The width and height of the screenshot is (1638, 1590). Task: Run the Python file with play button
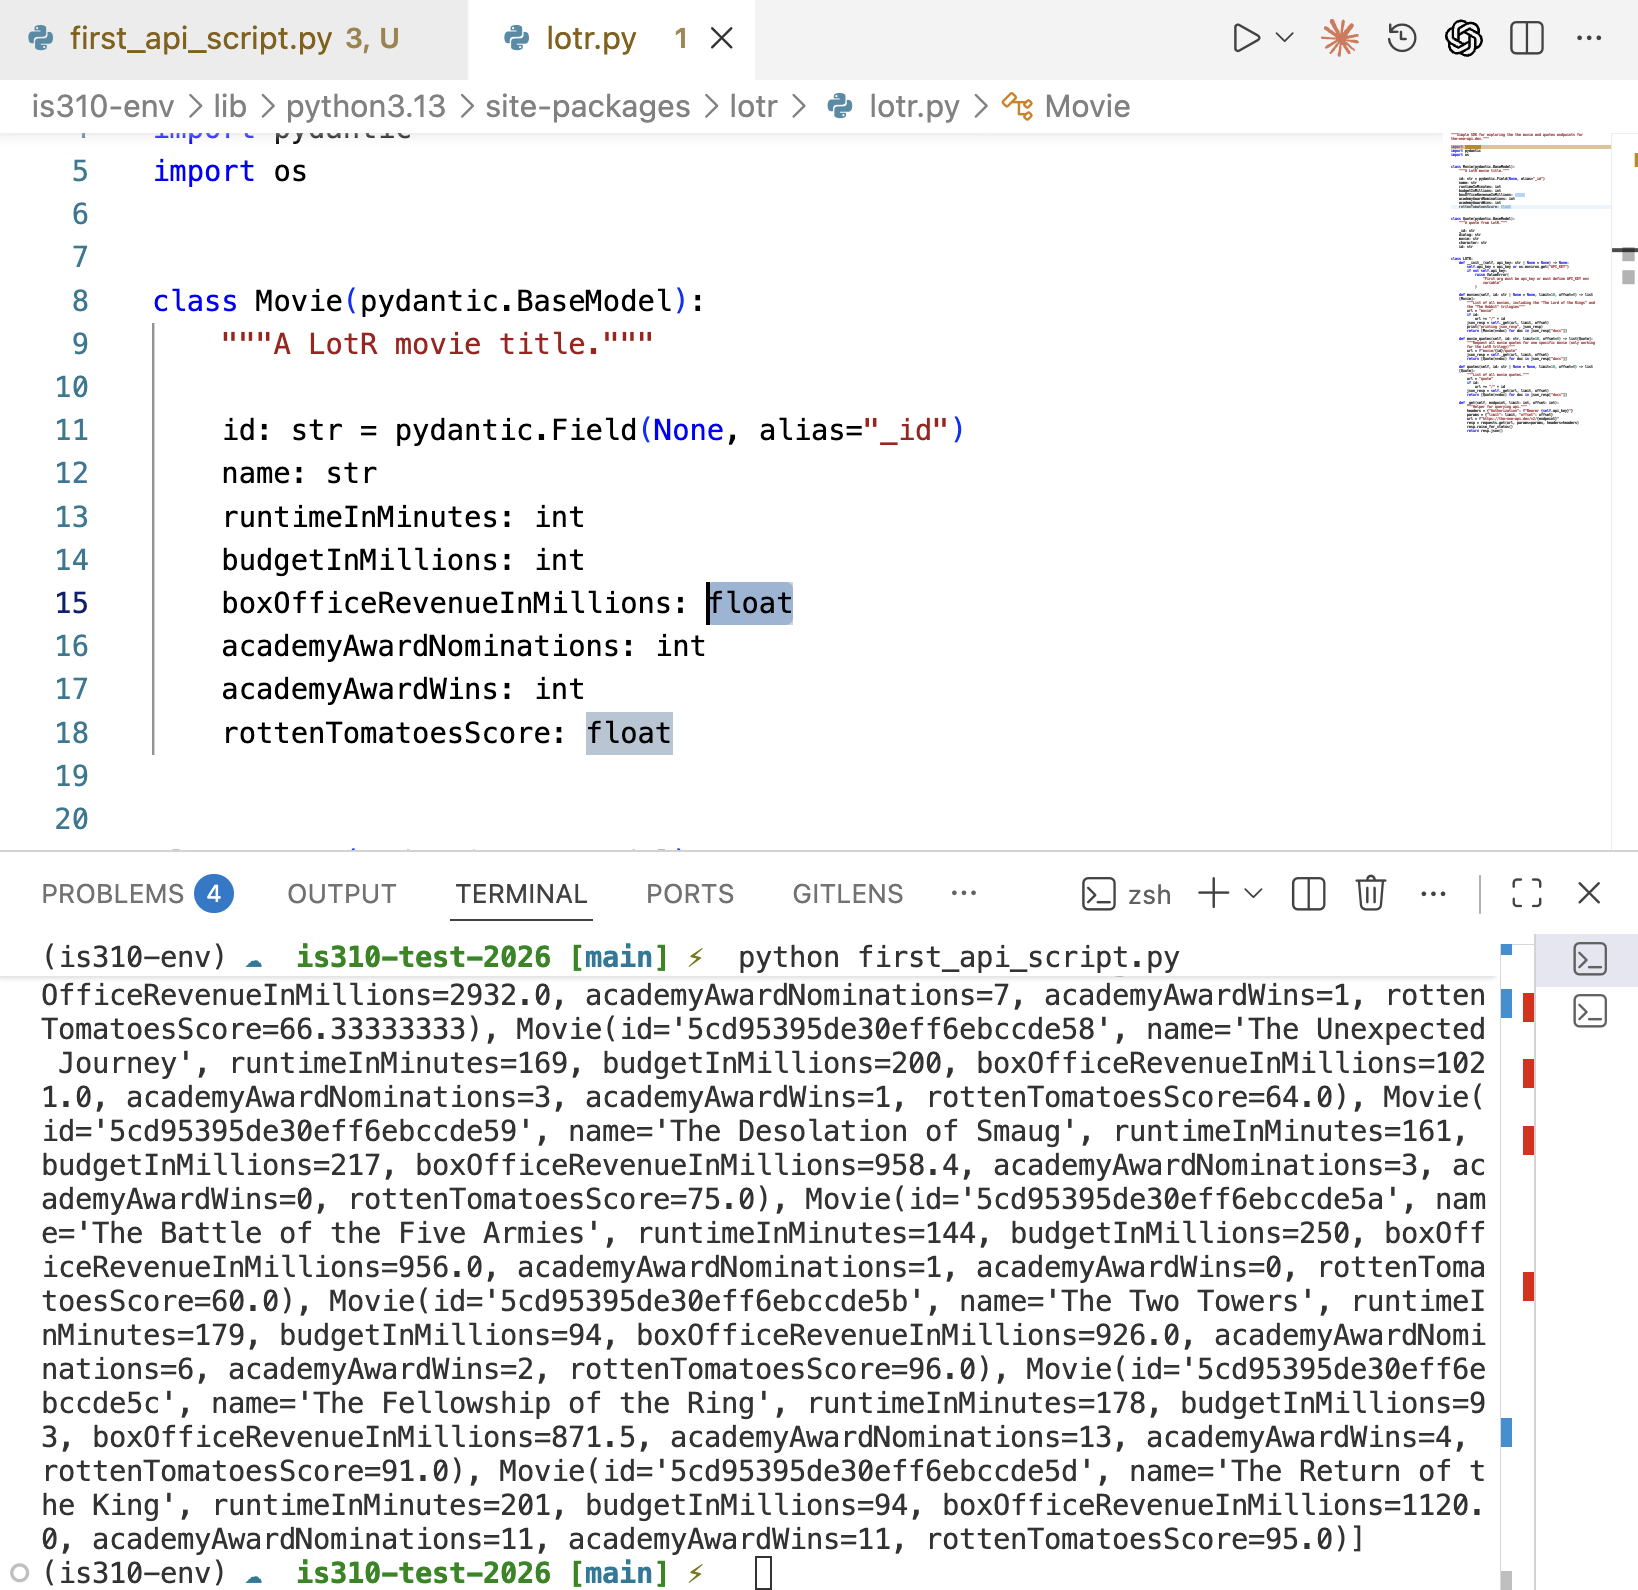(1245, 39)
